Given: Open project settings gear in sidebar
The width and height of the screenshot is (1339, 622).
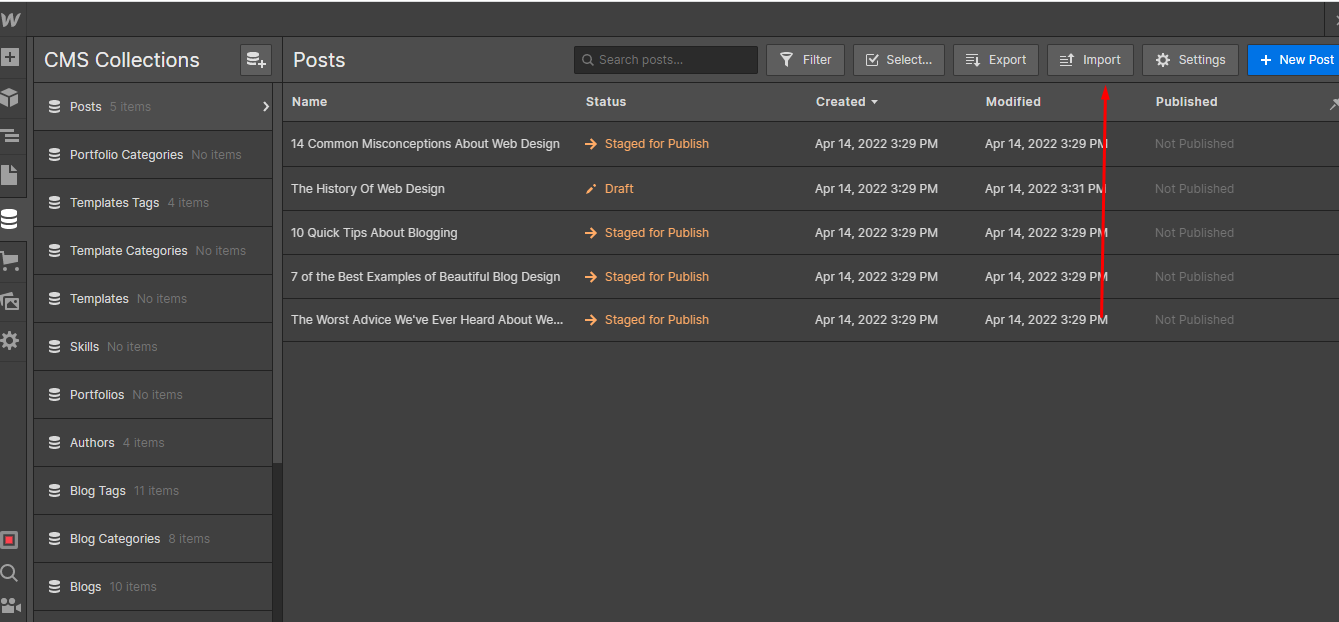Looking at the screenshot, I should pyautogui.click(x=10, y=341).
